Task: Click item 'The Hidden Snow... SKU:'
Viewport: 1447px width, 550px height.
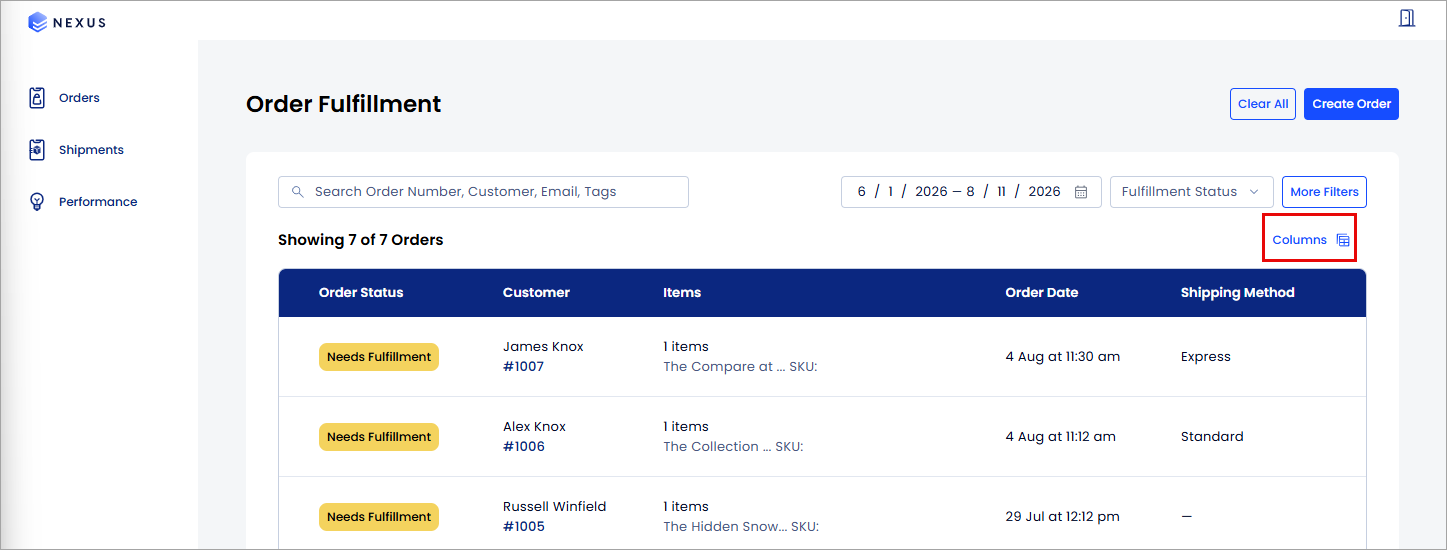Action: (741, 527)
